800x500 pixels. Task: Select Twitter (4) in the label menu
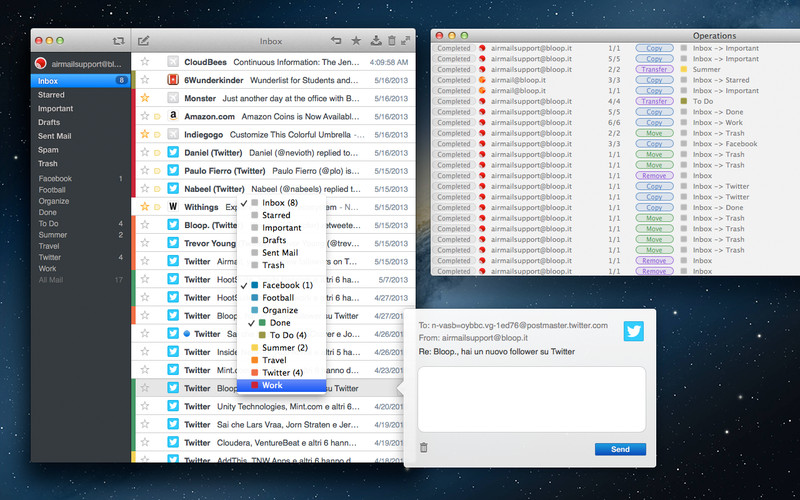click(282, 372)
